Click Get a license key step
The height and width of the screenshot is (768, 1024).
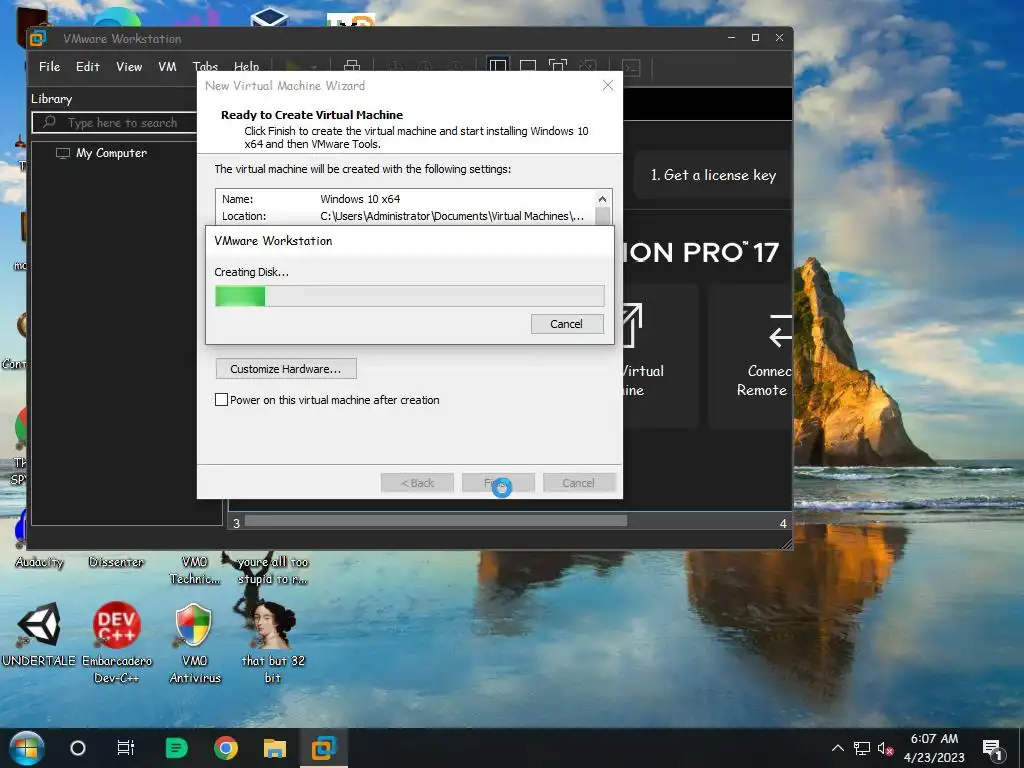coord(712,175)
